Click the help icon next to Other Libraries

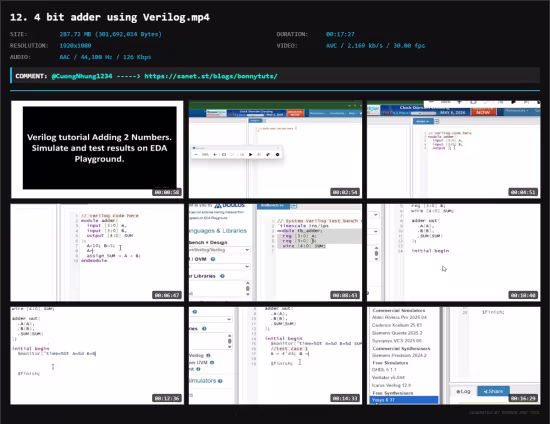click(x=222, y=276)
